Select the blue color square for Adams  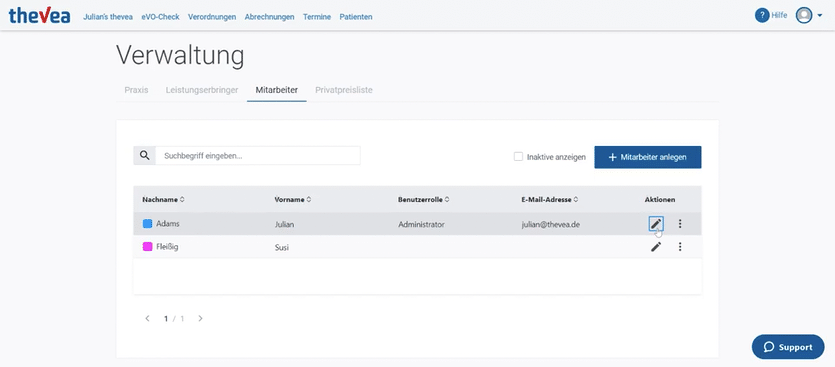click(148, 224)
